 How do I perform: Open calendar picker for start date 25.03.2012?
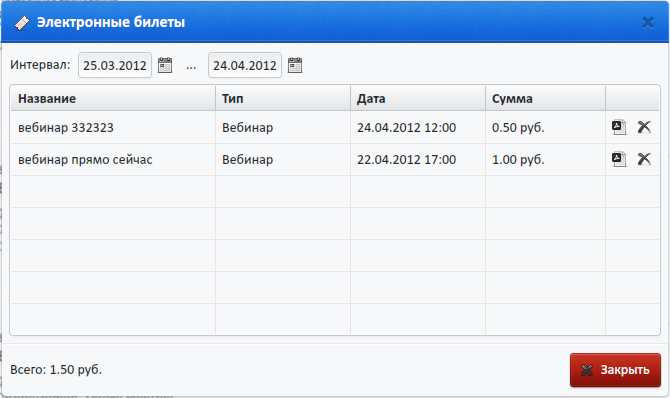165,65
